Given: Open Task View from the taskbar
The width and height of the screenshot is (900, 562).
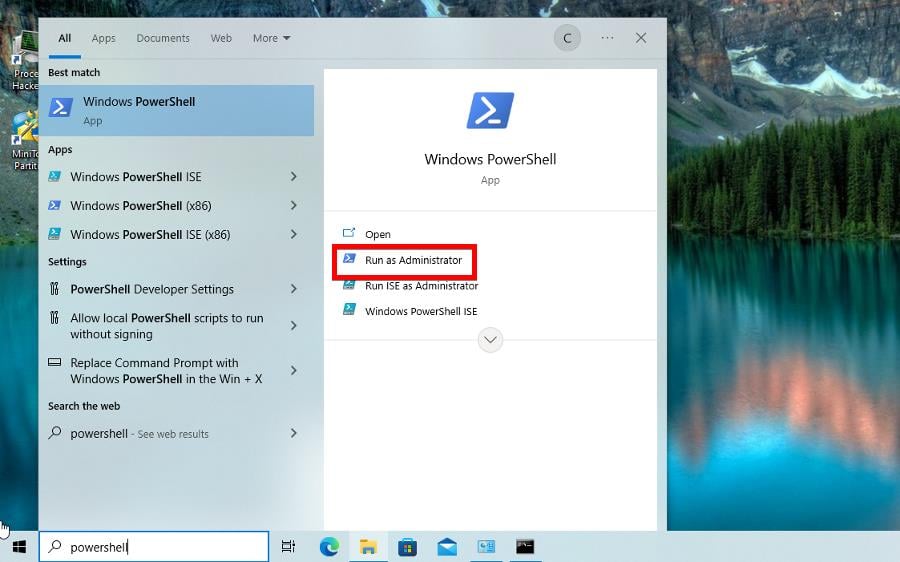Looking at the screenshot, I should click(288, 547).
